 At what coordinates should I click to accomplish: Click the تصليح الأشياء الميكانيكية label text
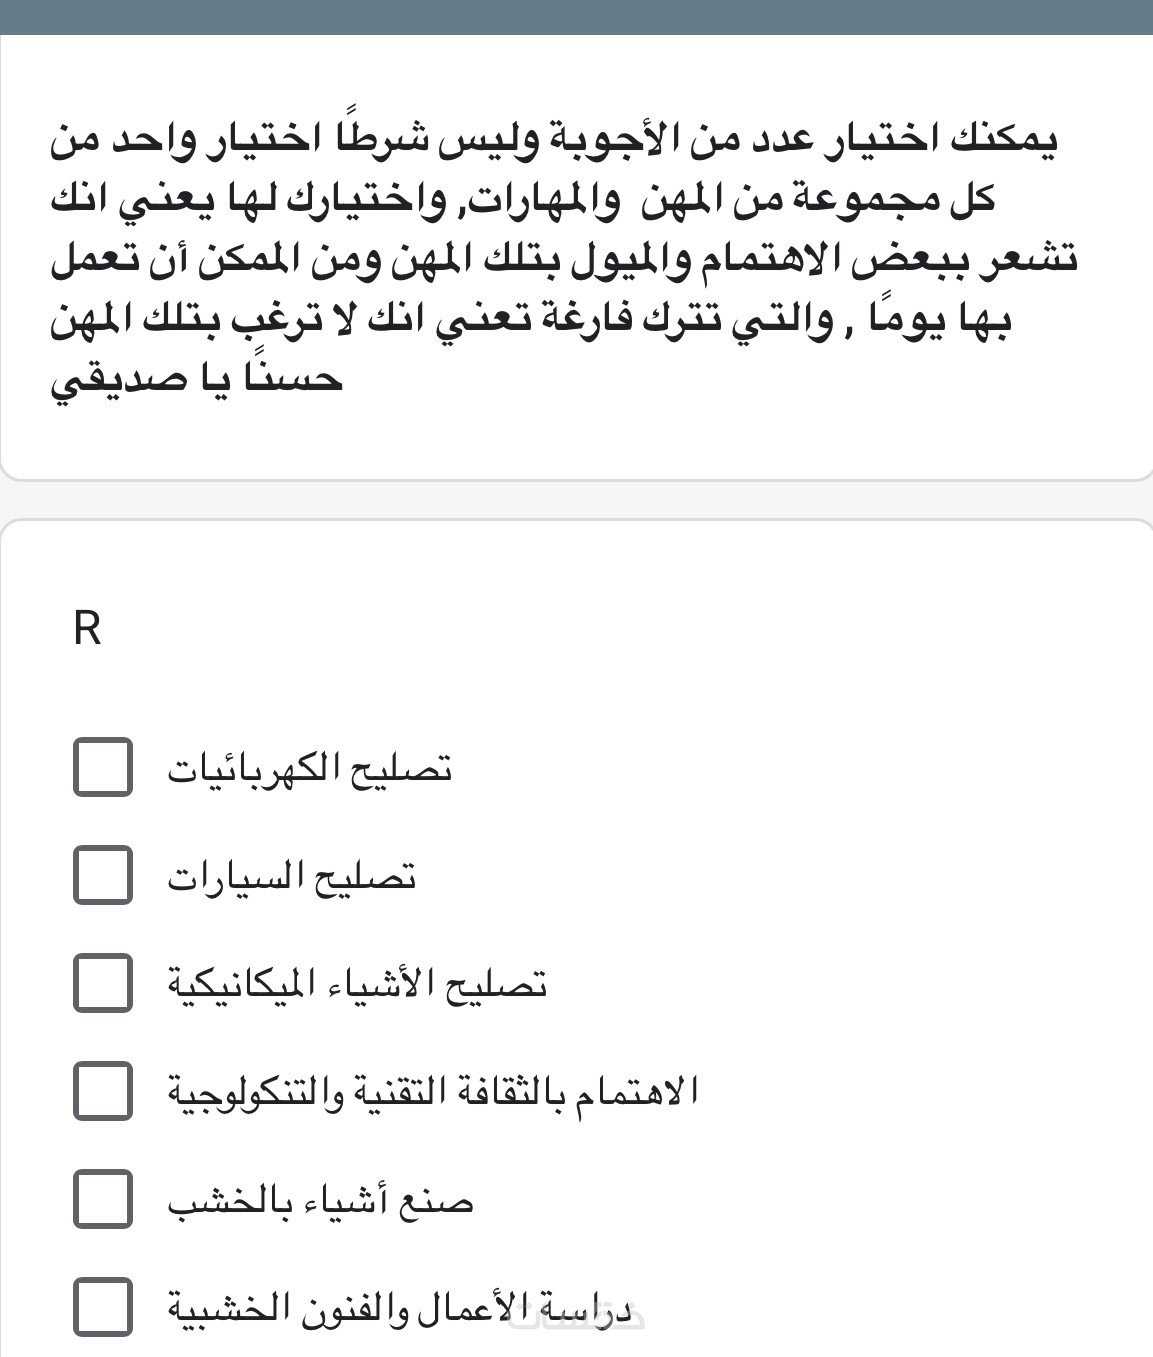[357, 984]
